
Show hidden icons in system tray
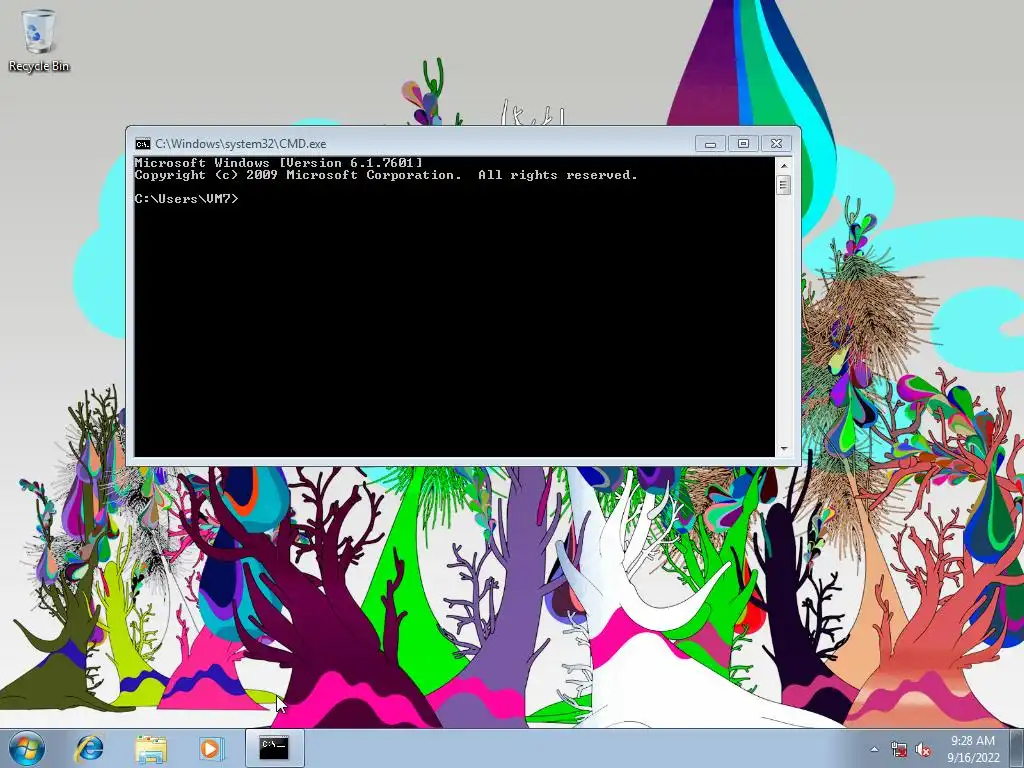point(874,749)
